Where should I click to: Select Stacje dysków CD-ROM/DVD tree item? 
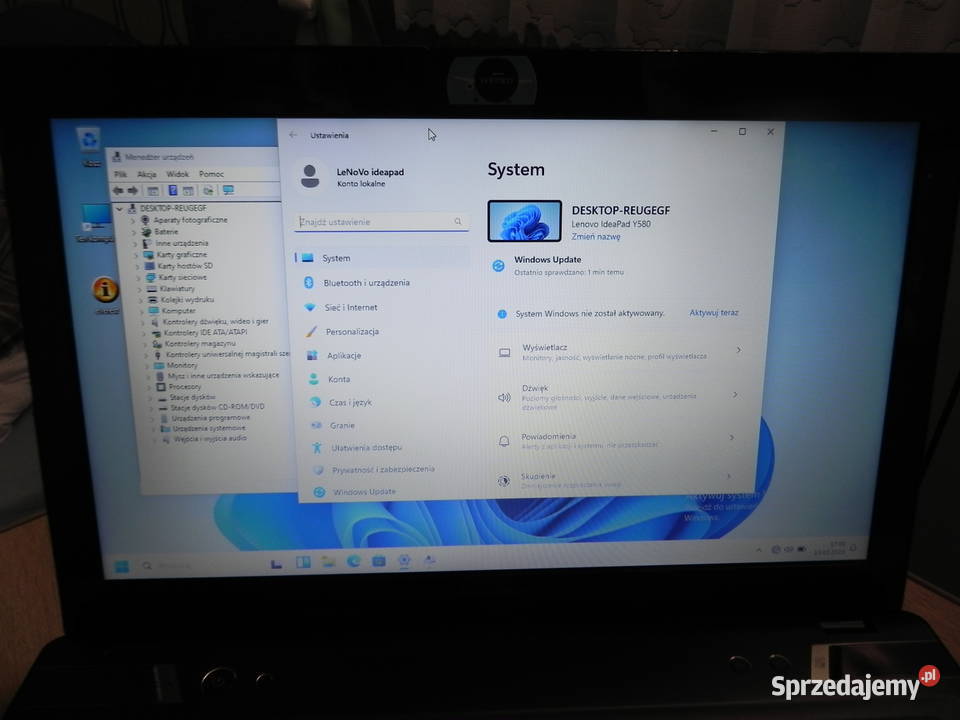pos(217,407)
